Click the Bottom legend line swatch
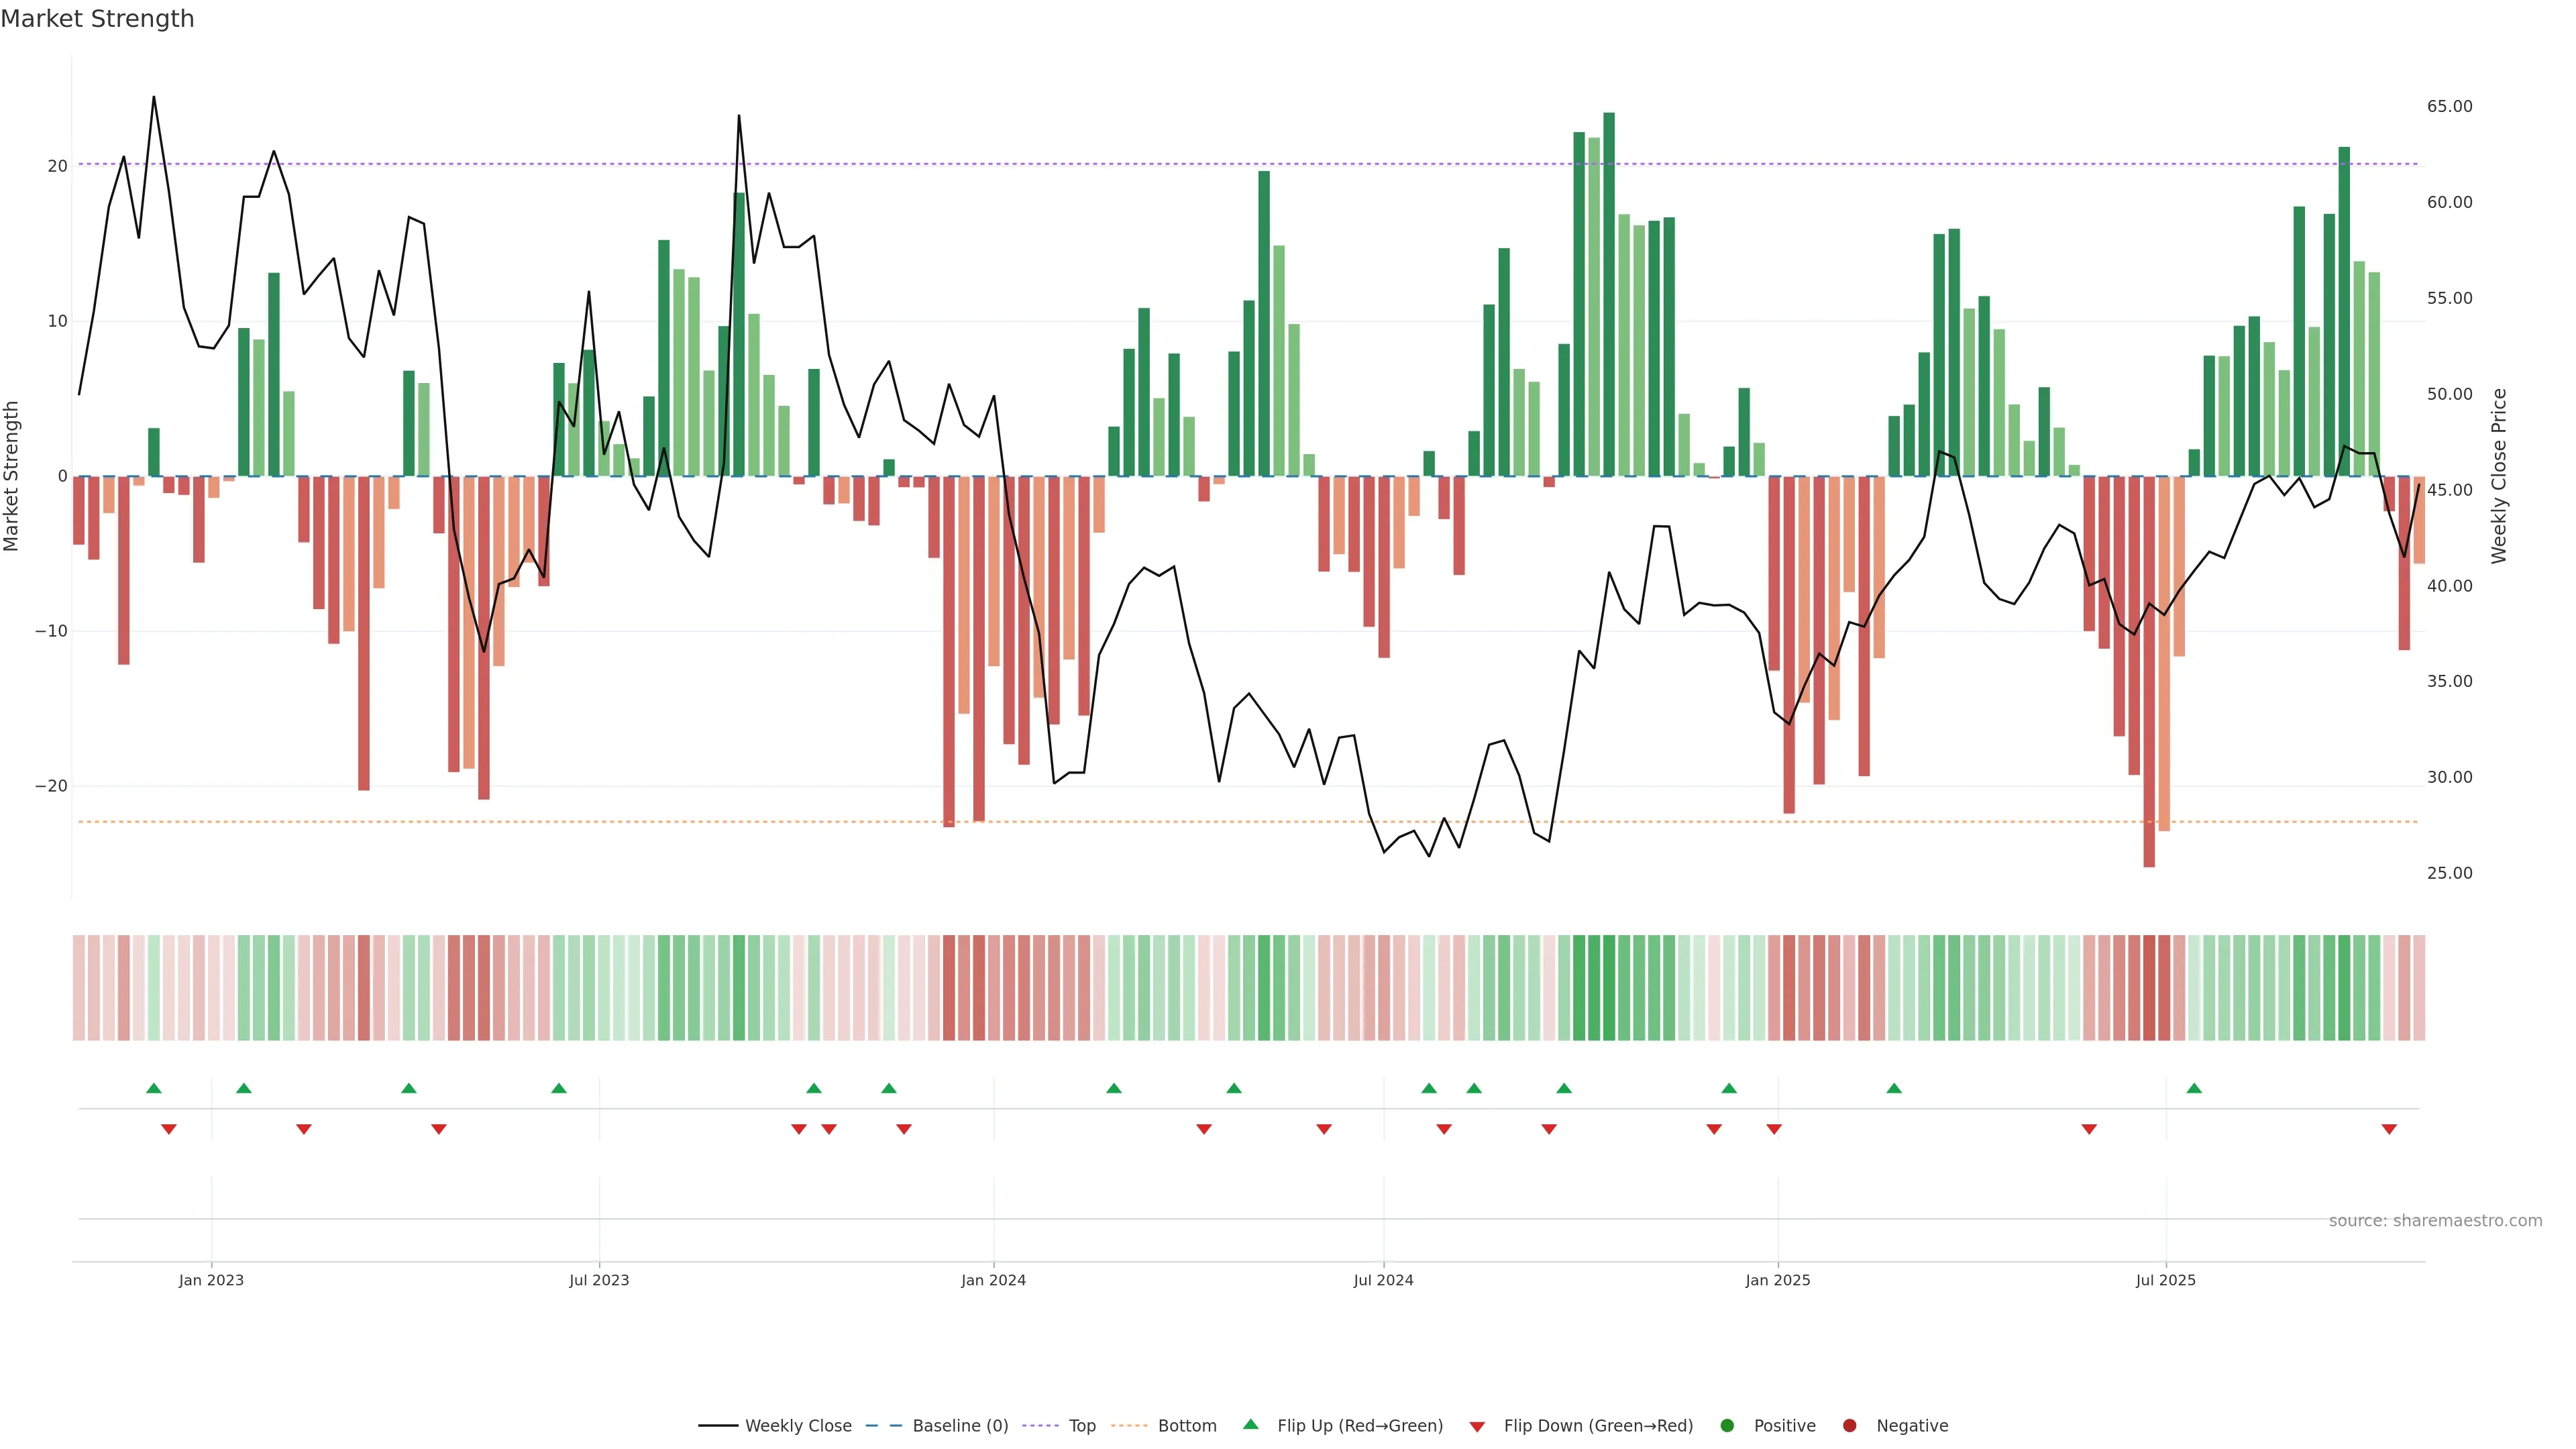Viewport: 2576px width, 1449px height. [x=1129, y=1425]
